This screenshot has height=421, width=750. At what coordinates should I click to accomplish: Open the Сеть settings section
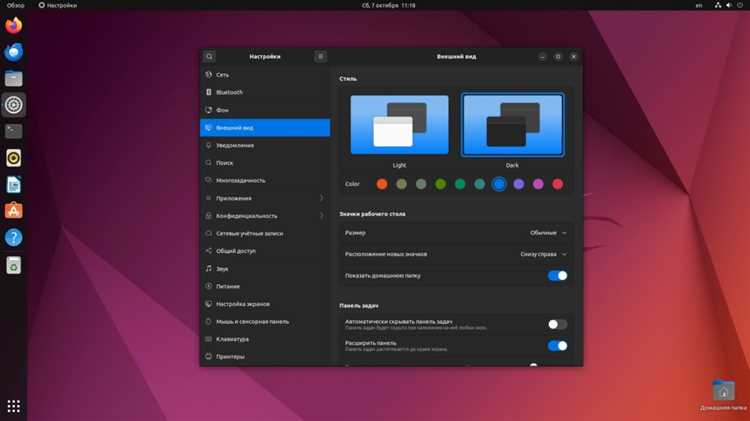(x=265, y=75)
